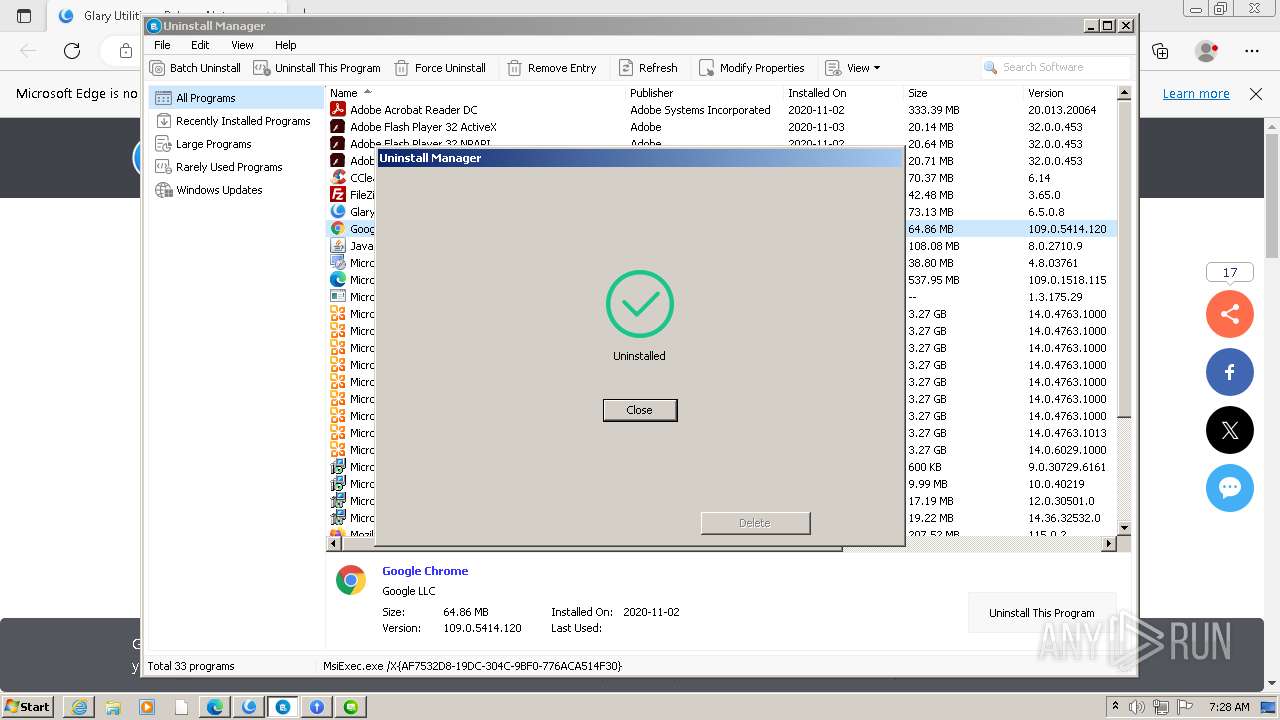Click the green monitor icon in taskbar

(351, 707)
